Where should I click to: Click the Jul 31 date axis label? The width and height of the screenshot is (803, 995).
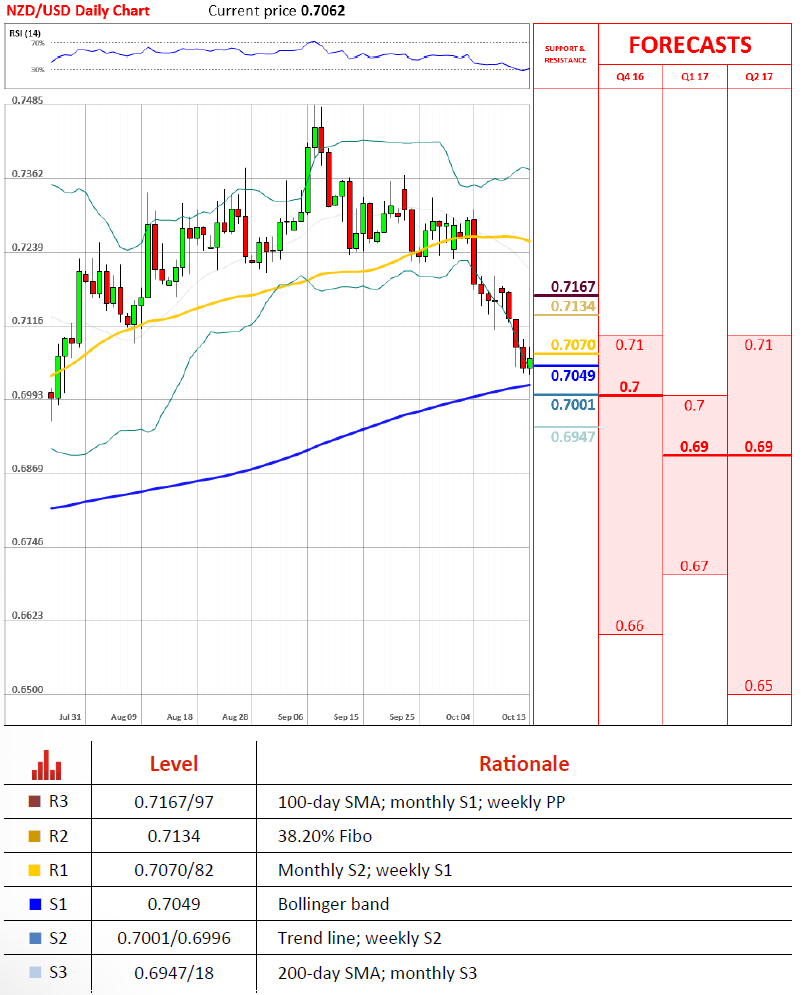pos(70,716)
